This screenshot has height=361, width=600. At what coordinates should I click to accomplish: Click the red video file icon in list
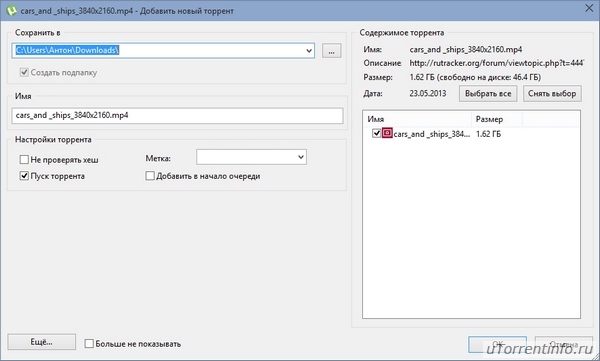pyautogui.click(x=387, y=133)
